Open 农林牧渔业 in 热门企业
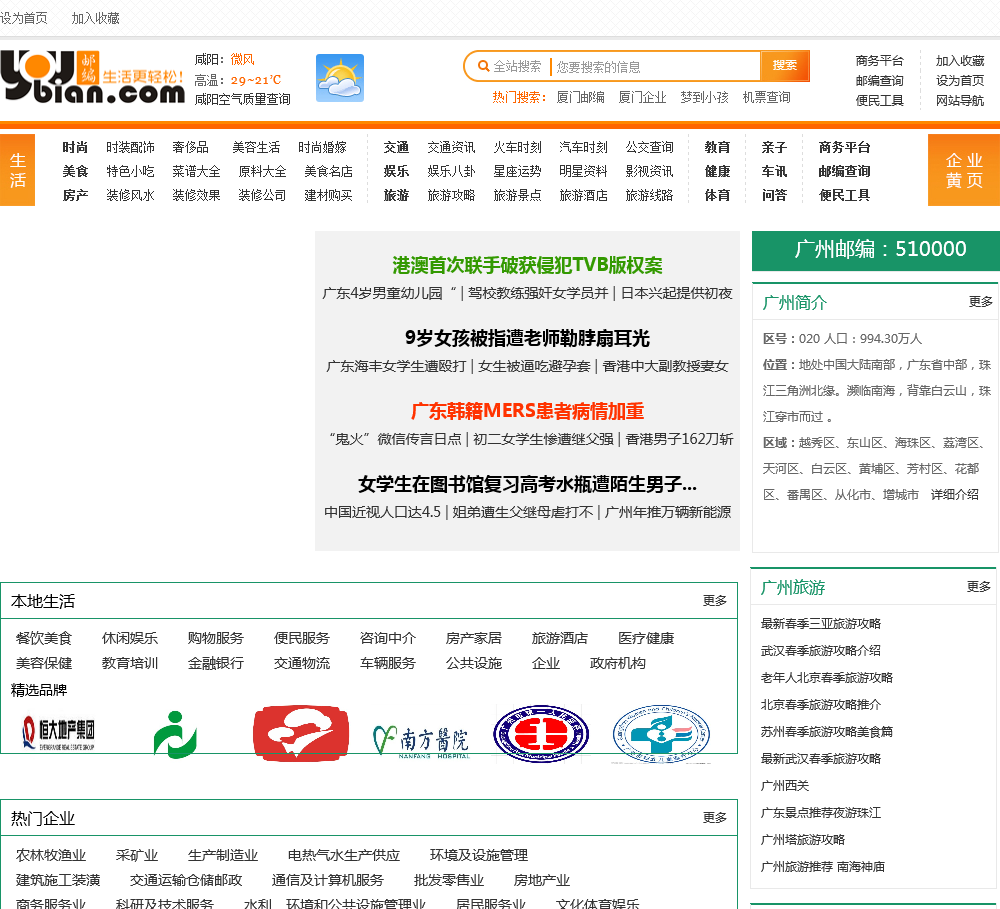The image size is (1000, 909). [51, 855]
